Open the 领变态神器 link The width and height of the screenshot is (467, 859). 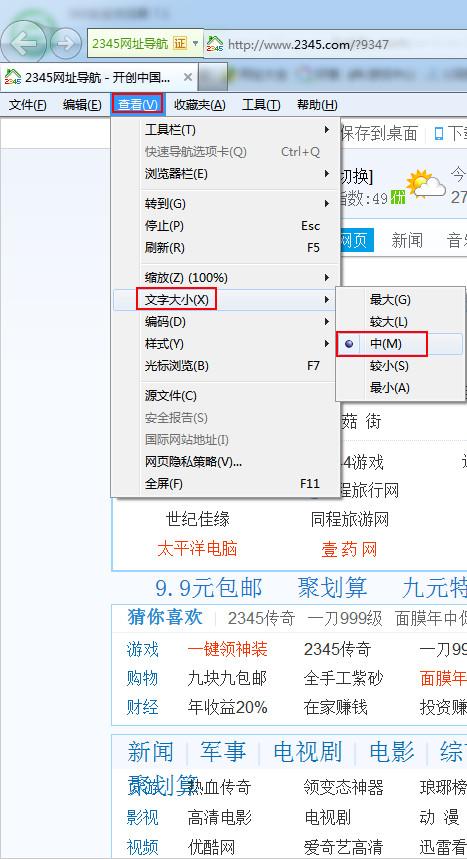(x=344, y=787)
